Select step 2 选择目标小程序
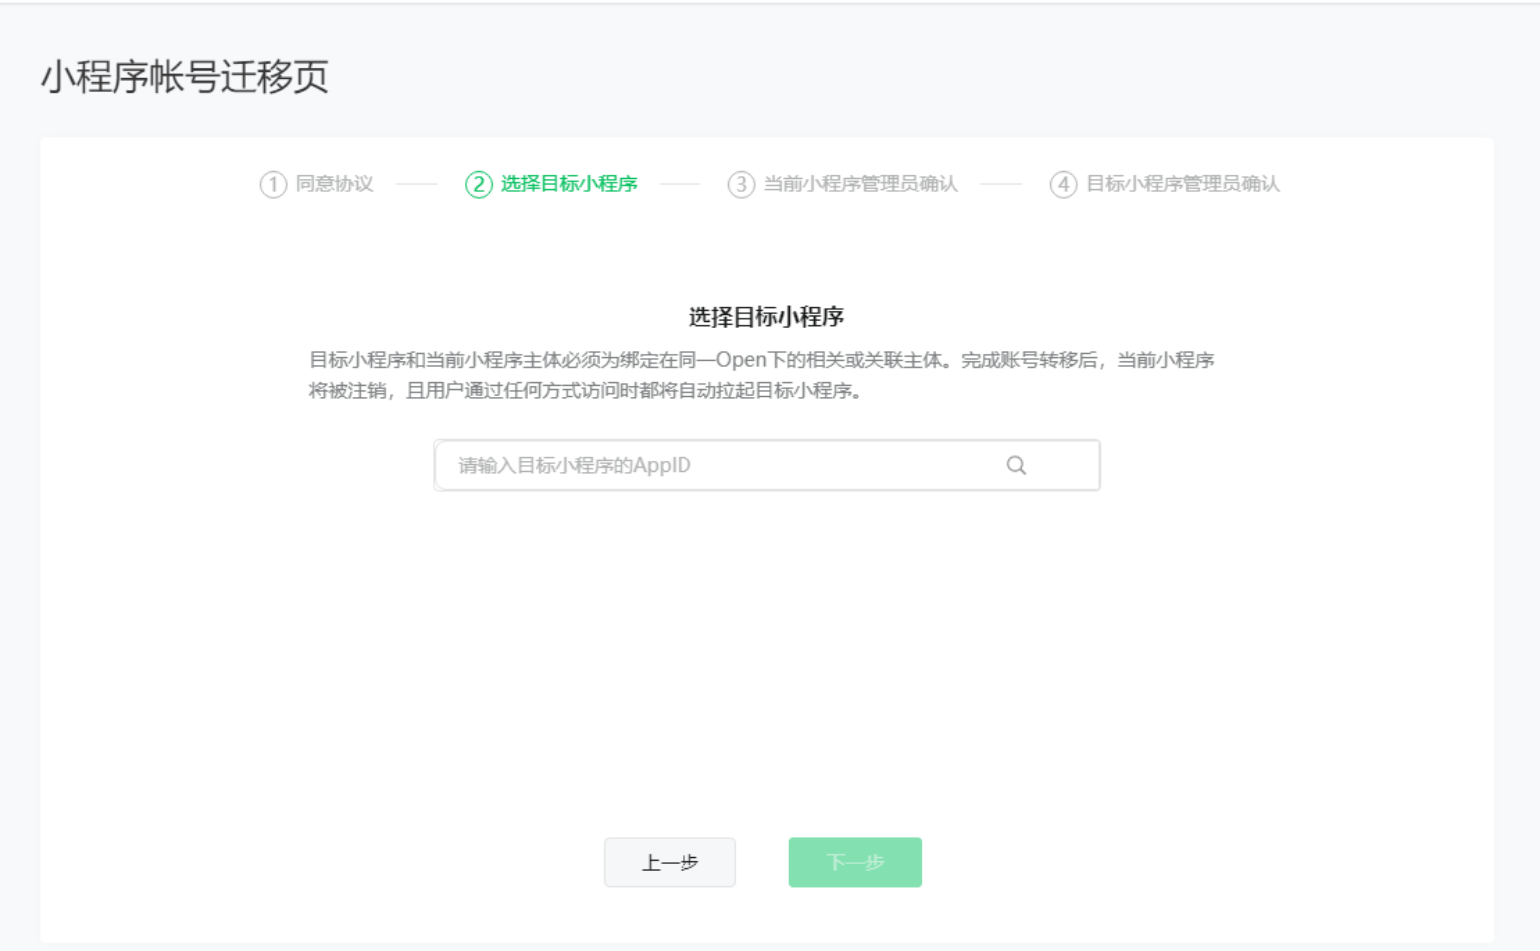The image size is (1540, 951). pos(552,184)
